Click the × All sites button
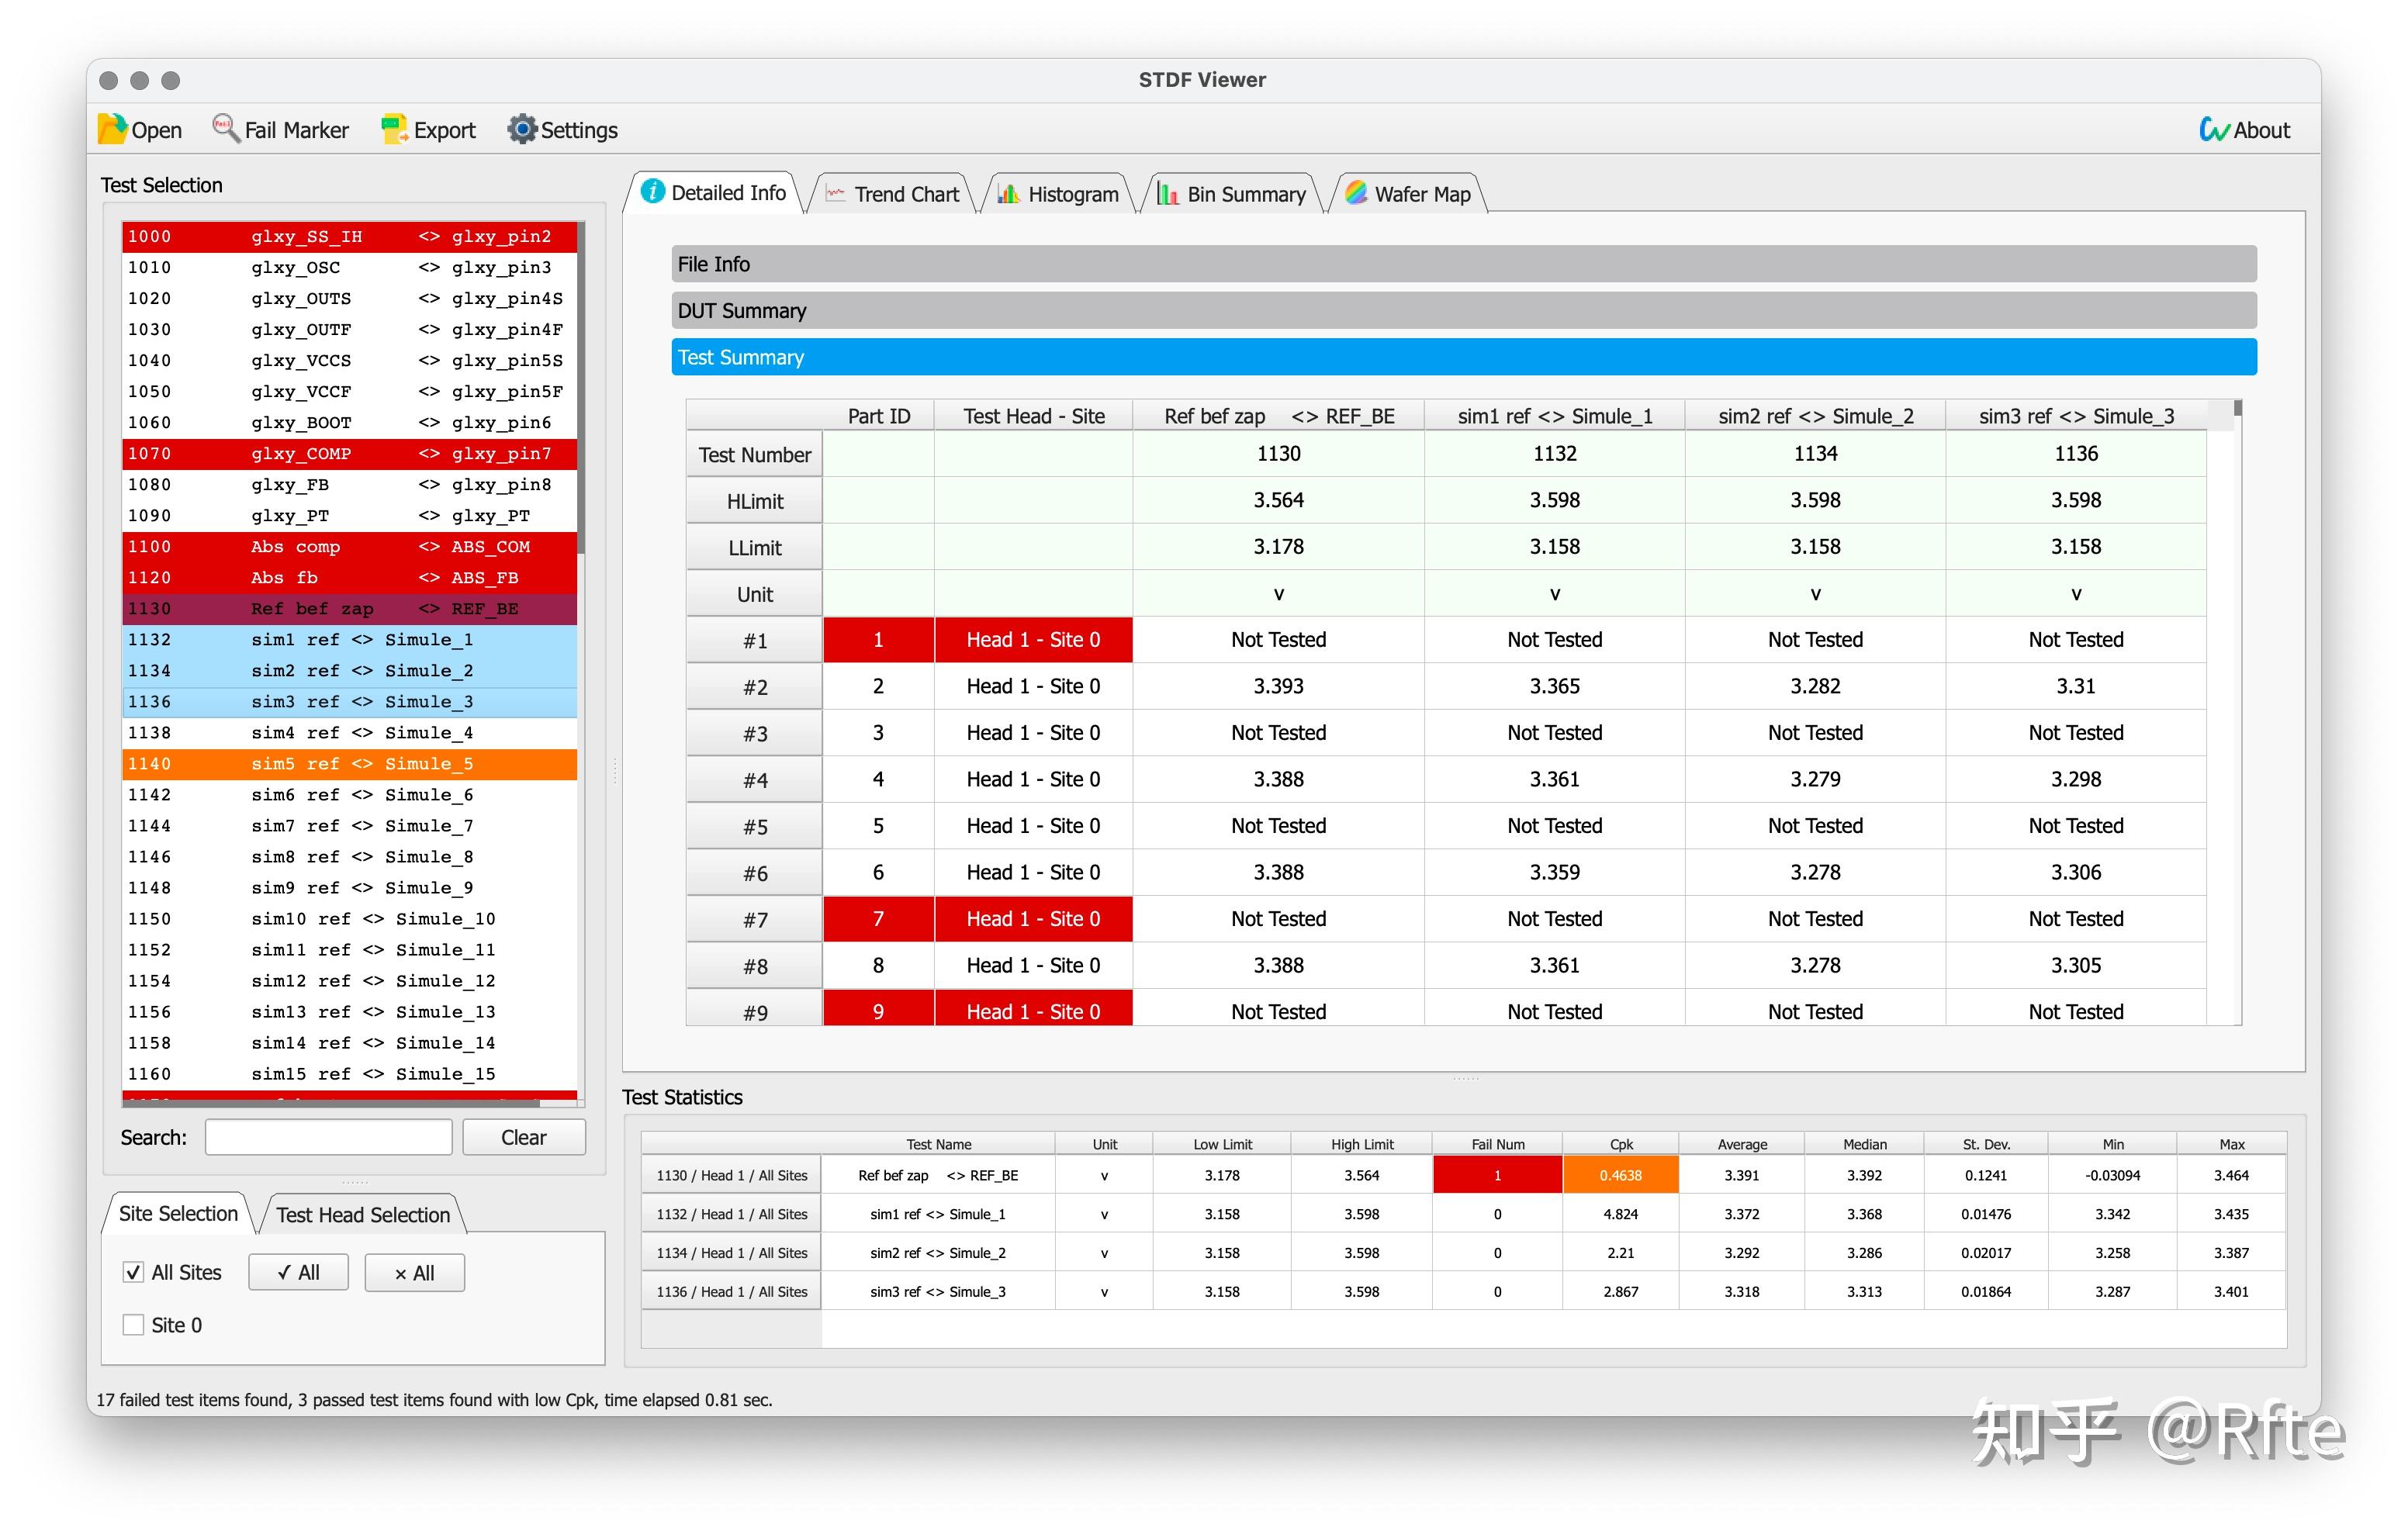Viewport: 2408px width, 1531px height. pyautogui.click(x=414, y=1273)
